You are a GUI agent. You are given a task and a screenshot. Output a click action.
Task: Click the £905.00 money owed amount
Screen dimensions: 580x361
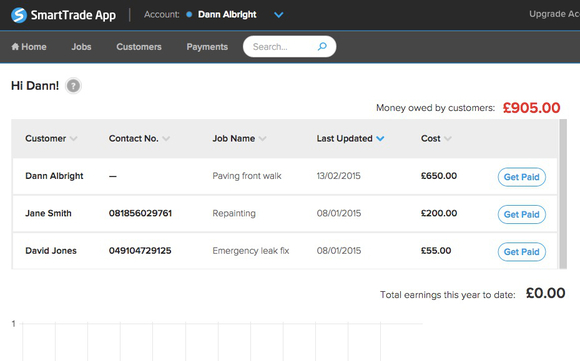[532, 108]
